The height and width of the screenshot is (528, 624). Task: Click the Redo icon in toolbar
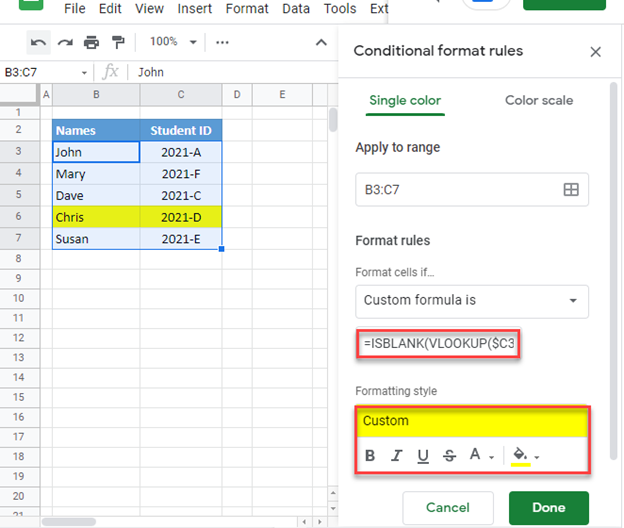65,42
